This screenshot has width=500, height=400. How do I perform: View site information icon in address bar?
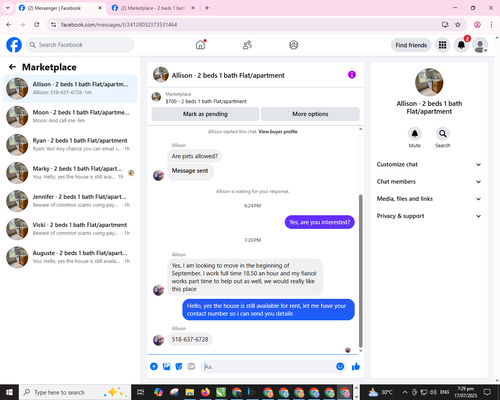click(x=53, y=25)
